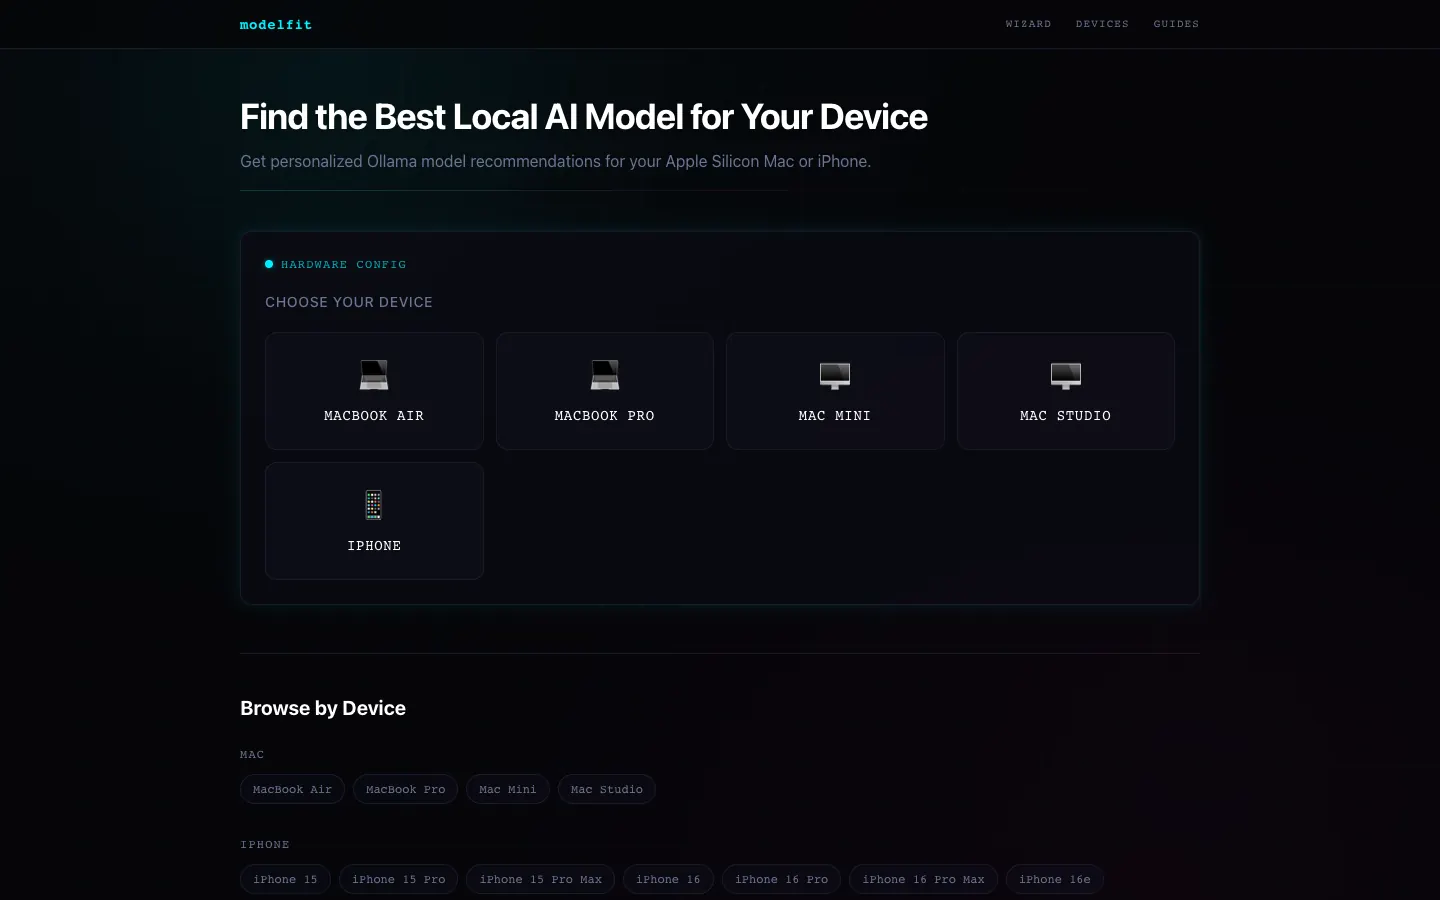
Task: Open the iPhone 15 chip
Action: click(x=285, y=879)
